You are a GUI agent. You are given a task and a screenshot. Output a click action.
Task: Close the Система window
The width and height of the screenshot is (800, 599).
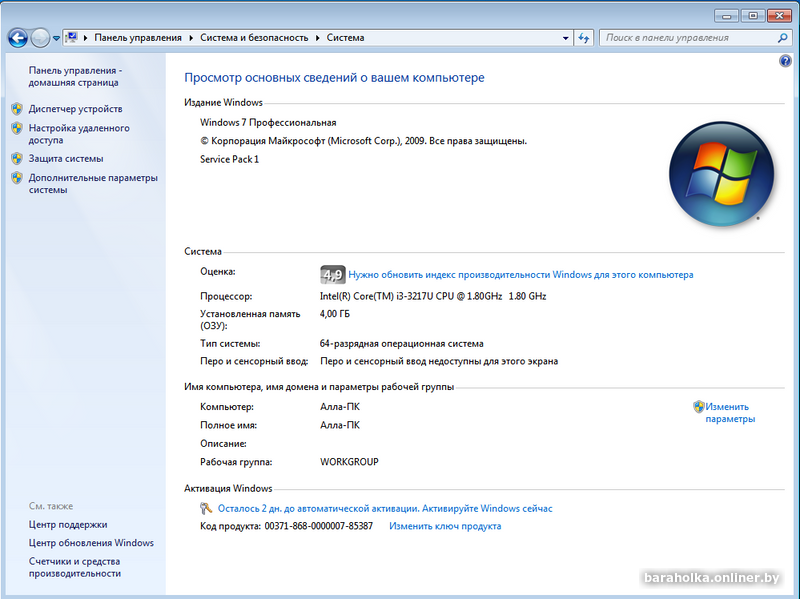pos(780,16)
